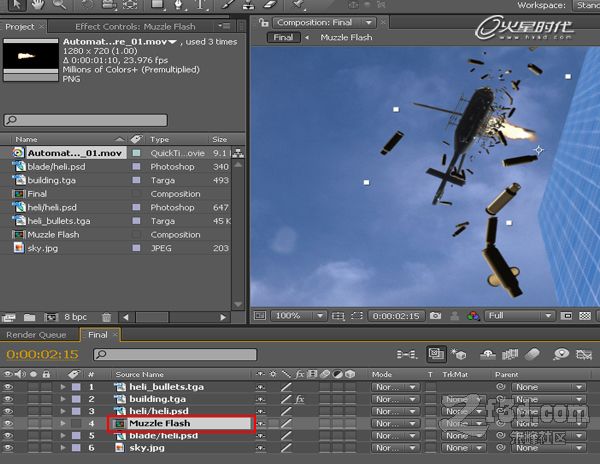Select the Type tool in toolbar

[x=200, y=5]
